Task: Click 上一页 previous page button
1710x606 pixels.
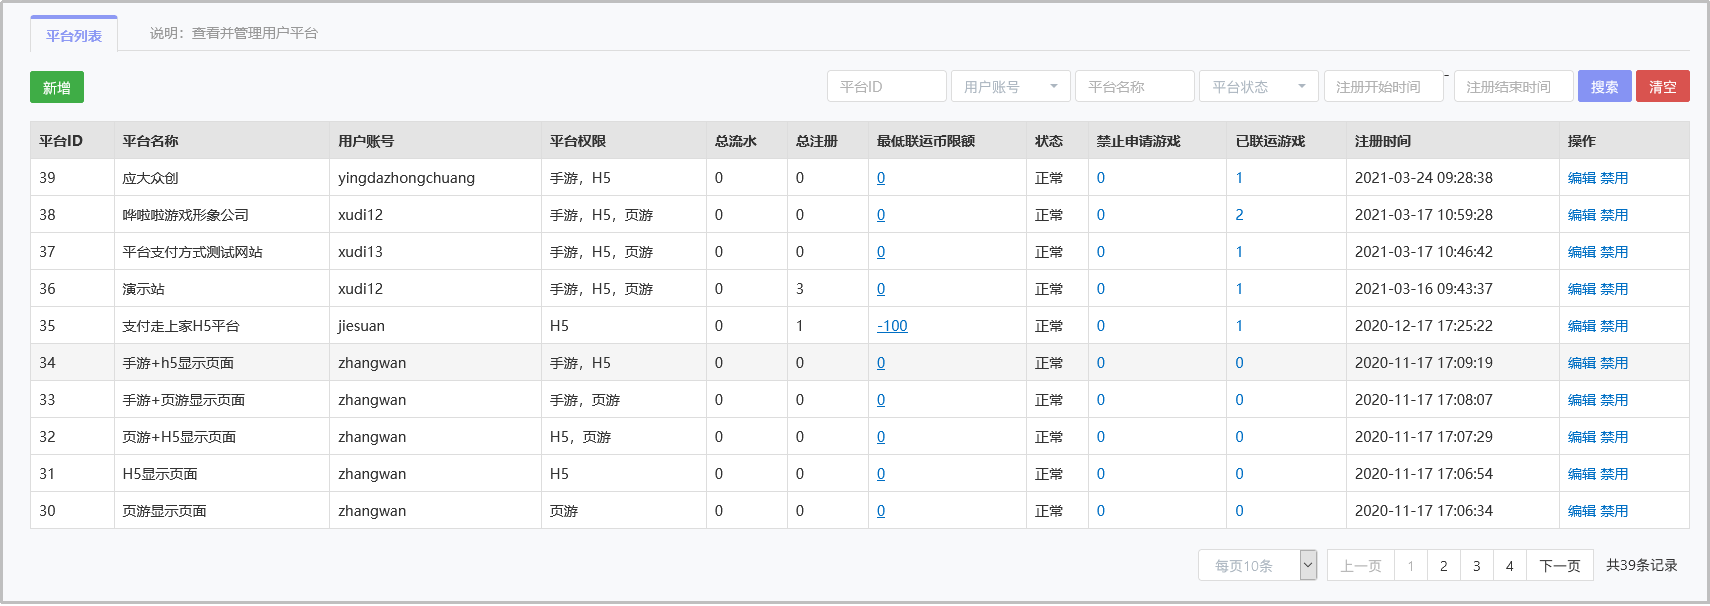Action: pyautogui.click(x=1360, y=565)
